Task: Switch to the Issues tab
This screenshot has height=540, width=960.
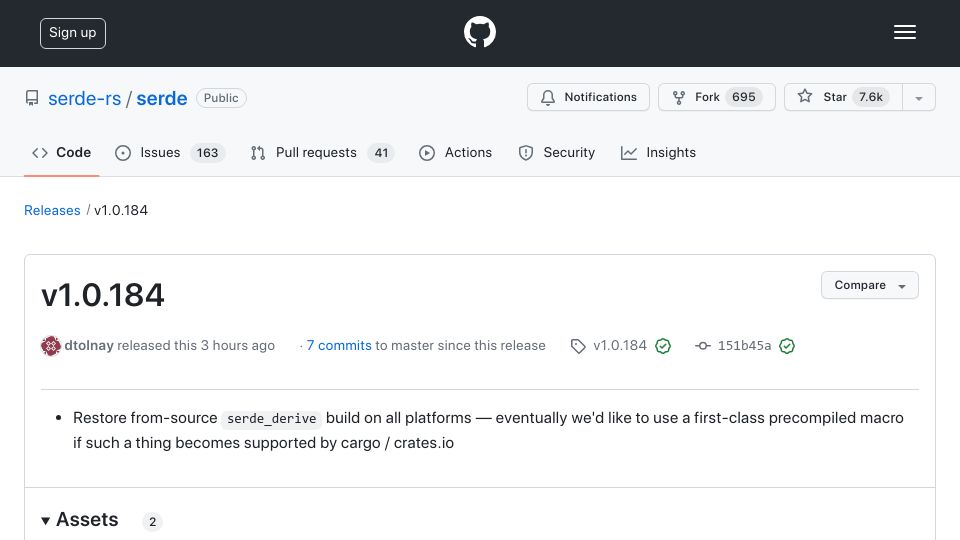Action: click(170, 152)
